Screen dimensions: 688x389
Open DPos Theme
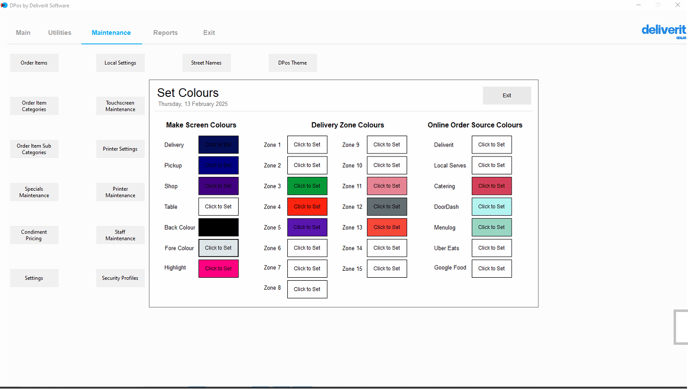tap(293, 63)
